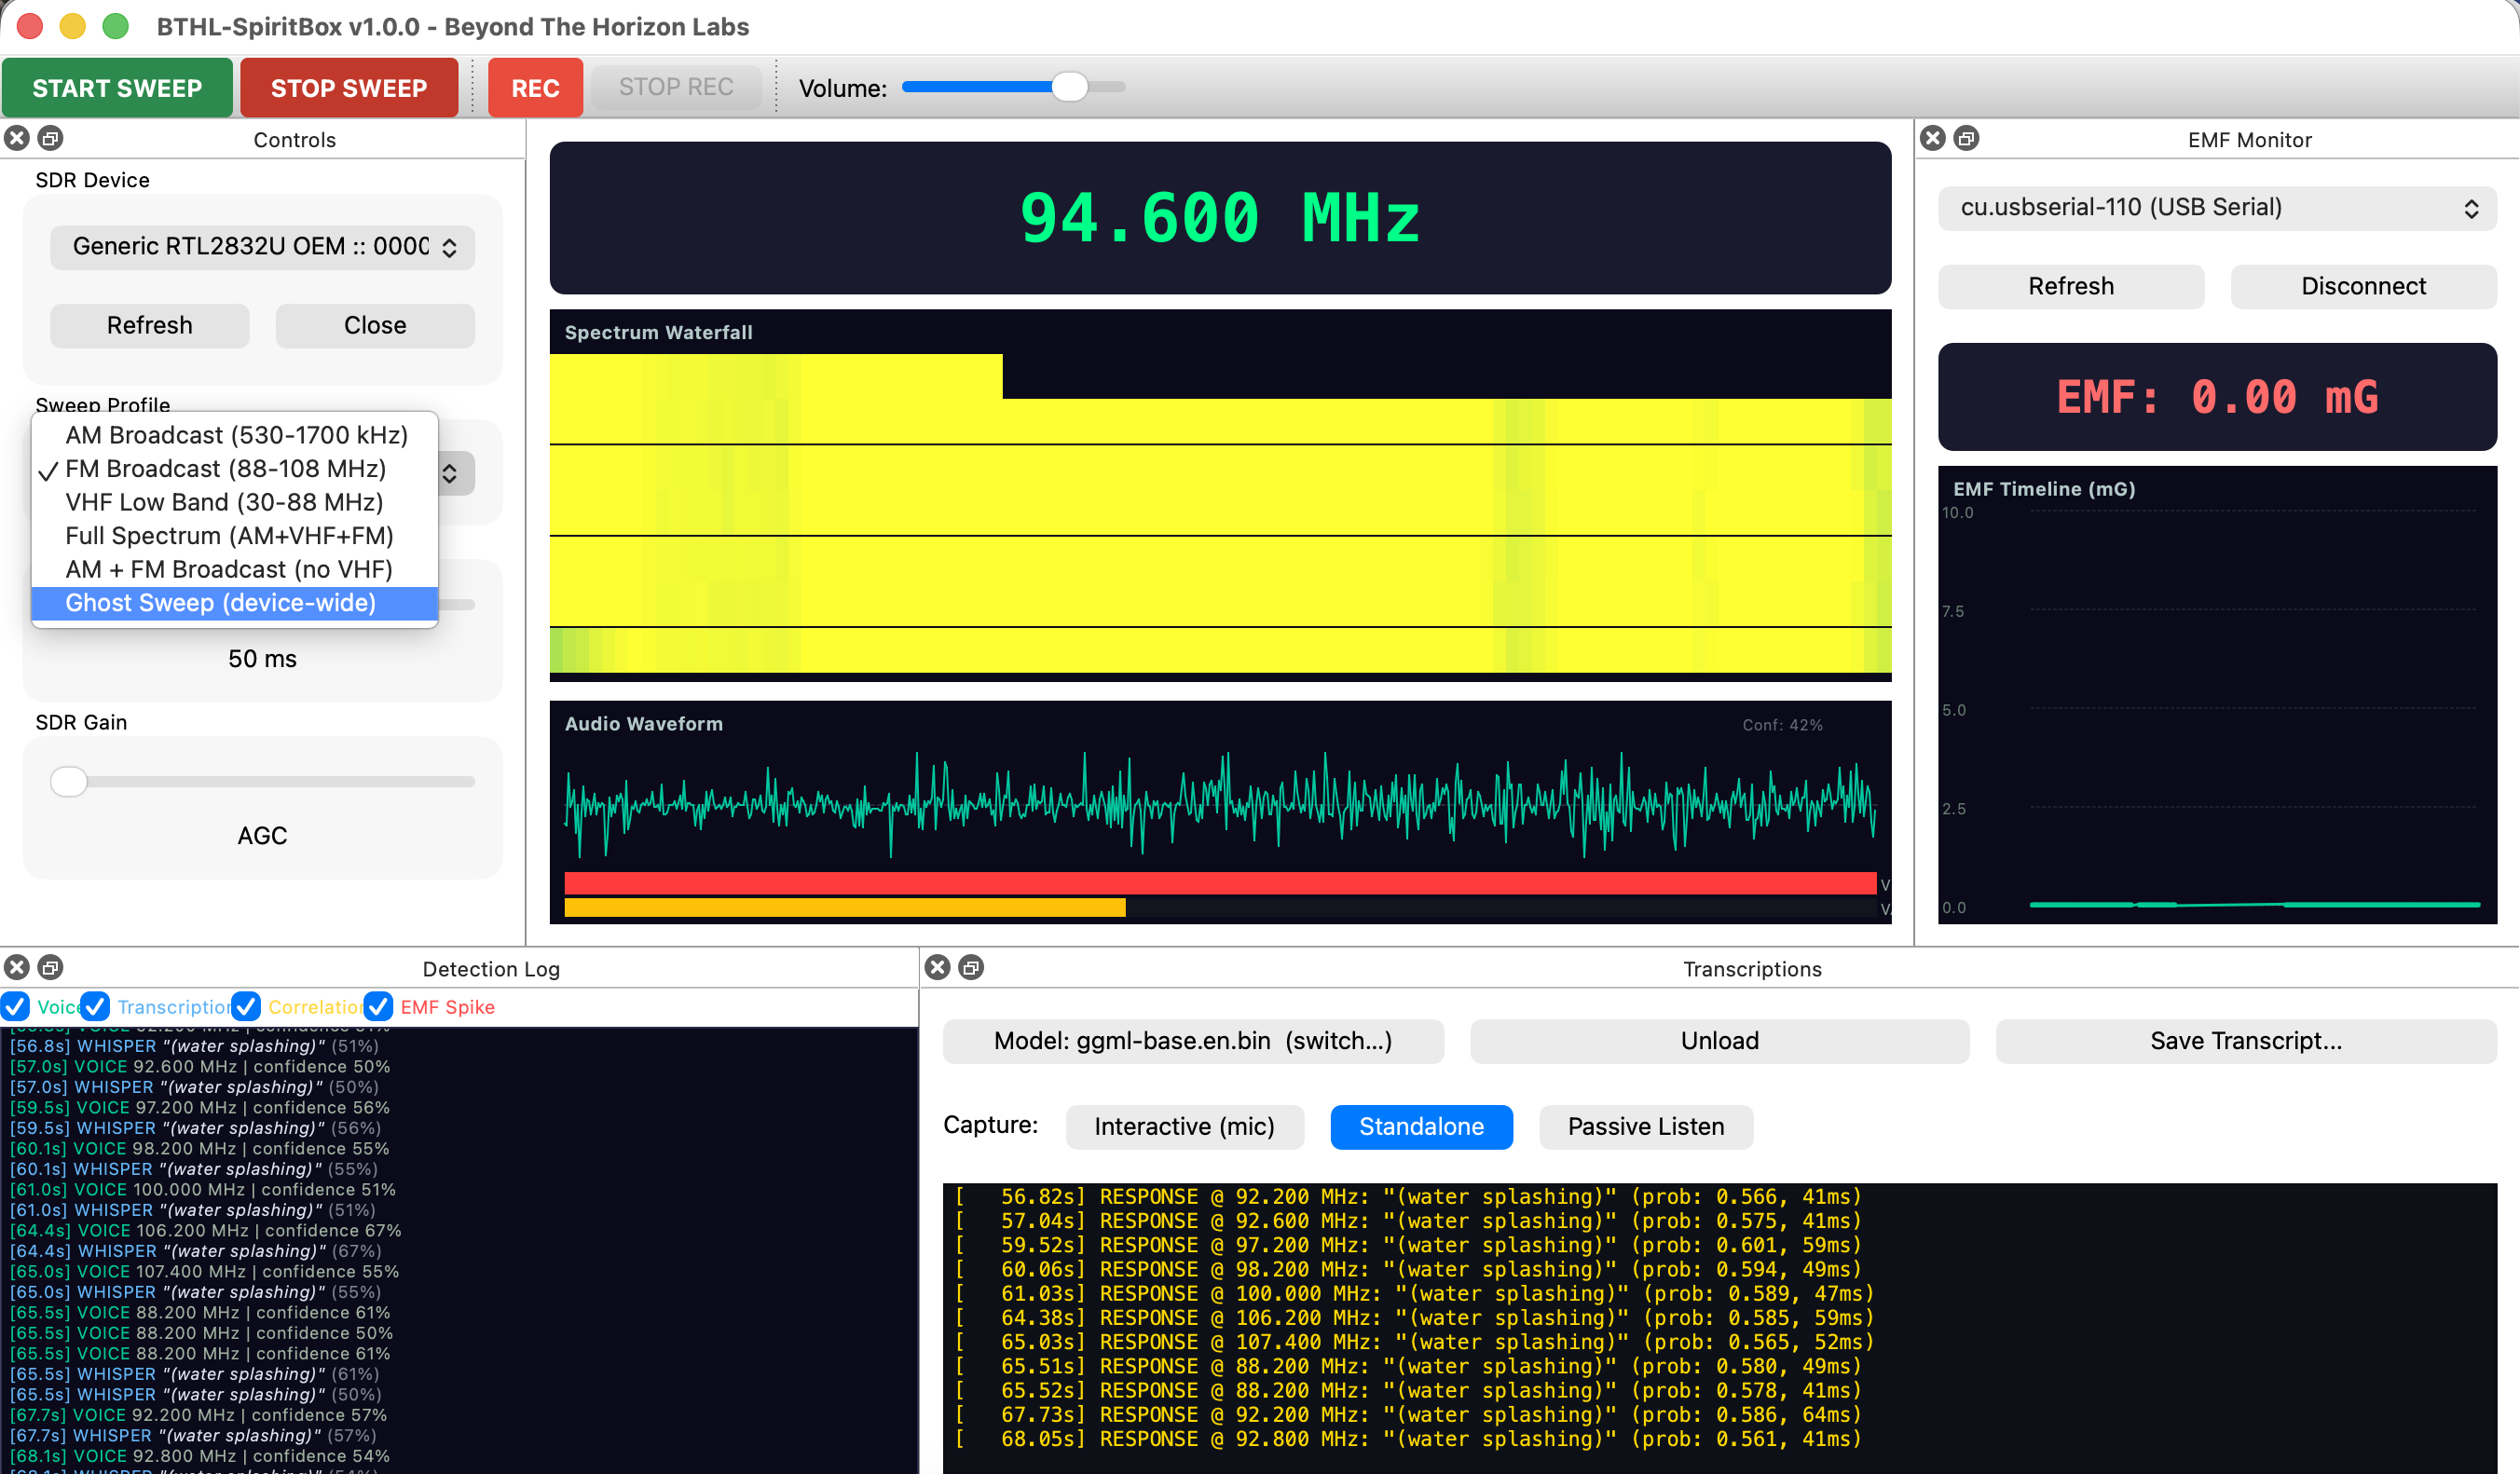Select the 97.200 MHz confidence 56% log entry

point(200,1108)
